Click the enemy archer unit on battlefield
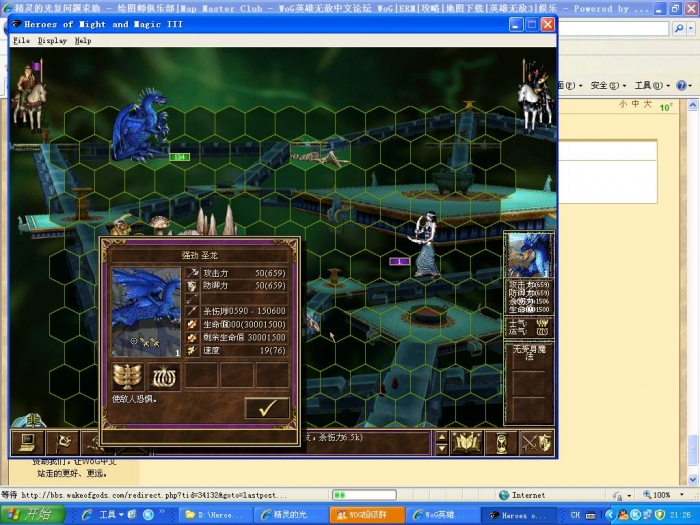700x525 pixels. 425,245
